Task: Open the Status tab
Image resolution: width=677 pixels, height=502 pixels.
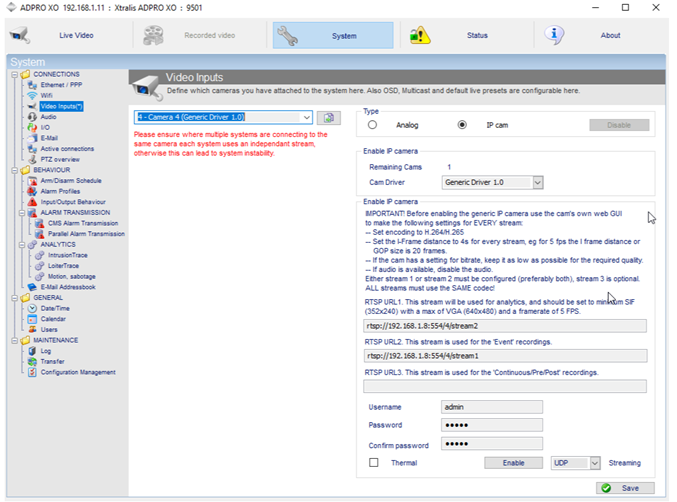Action: click(x=468, y=35)
